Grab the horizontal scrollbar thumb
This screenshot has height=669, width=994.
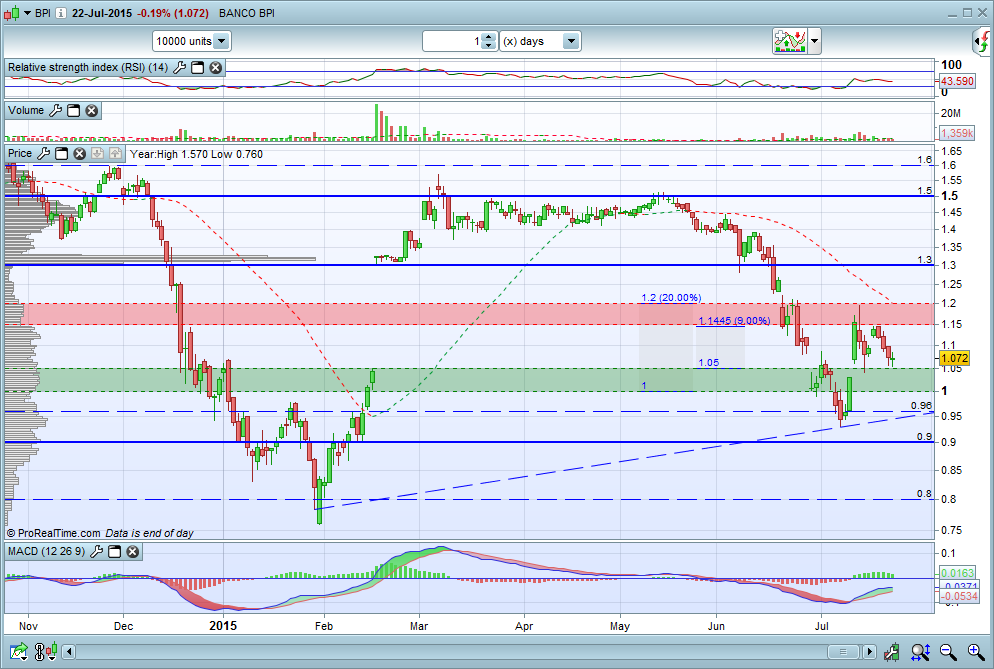pos(843,652)
